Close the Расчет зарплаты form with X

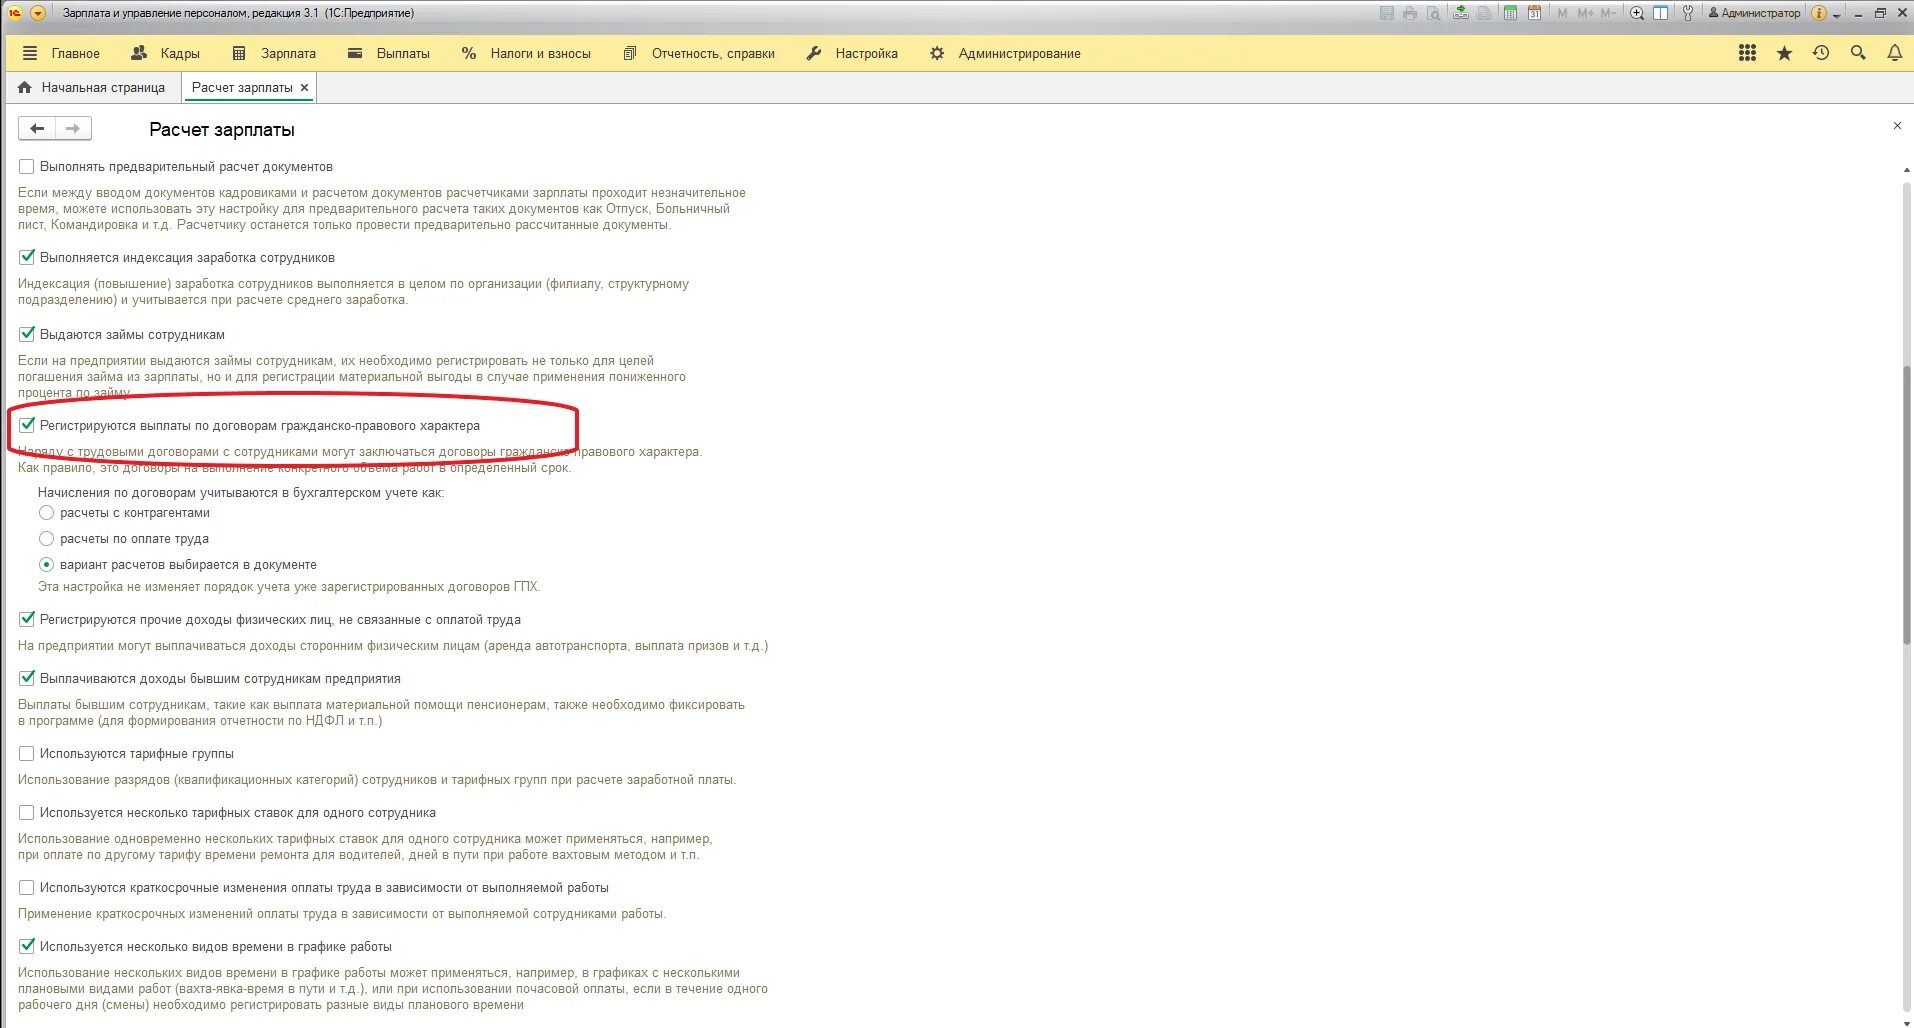1897,126
